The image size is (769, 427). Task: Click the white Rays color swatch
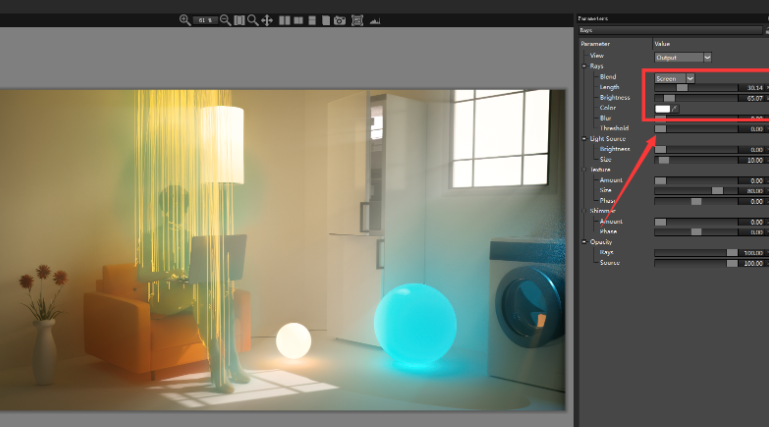click(662, 108)
